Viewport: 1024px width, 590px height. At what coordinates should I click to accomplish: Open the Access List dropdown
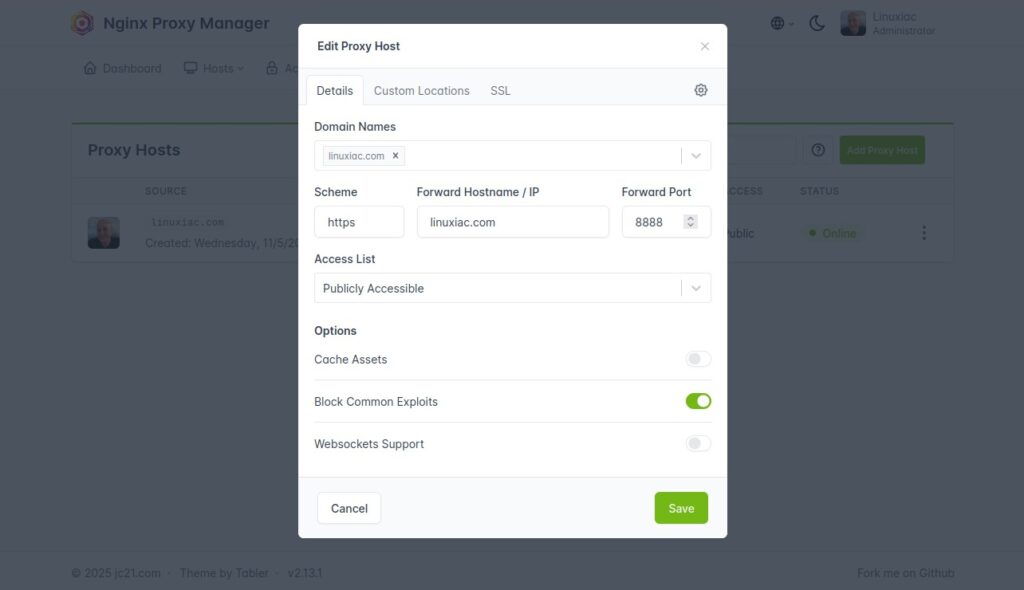click(696, 287)
